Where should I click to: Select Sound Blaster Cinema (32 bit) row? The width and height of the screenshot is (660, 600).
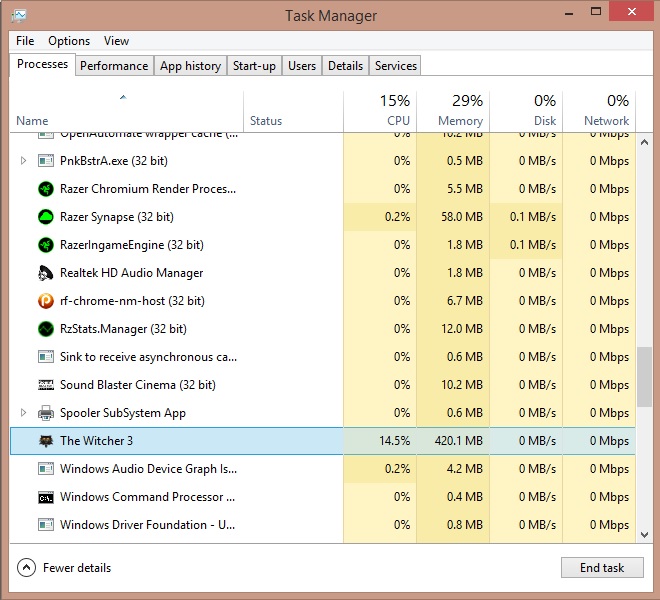tap(322, 385)
